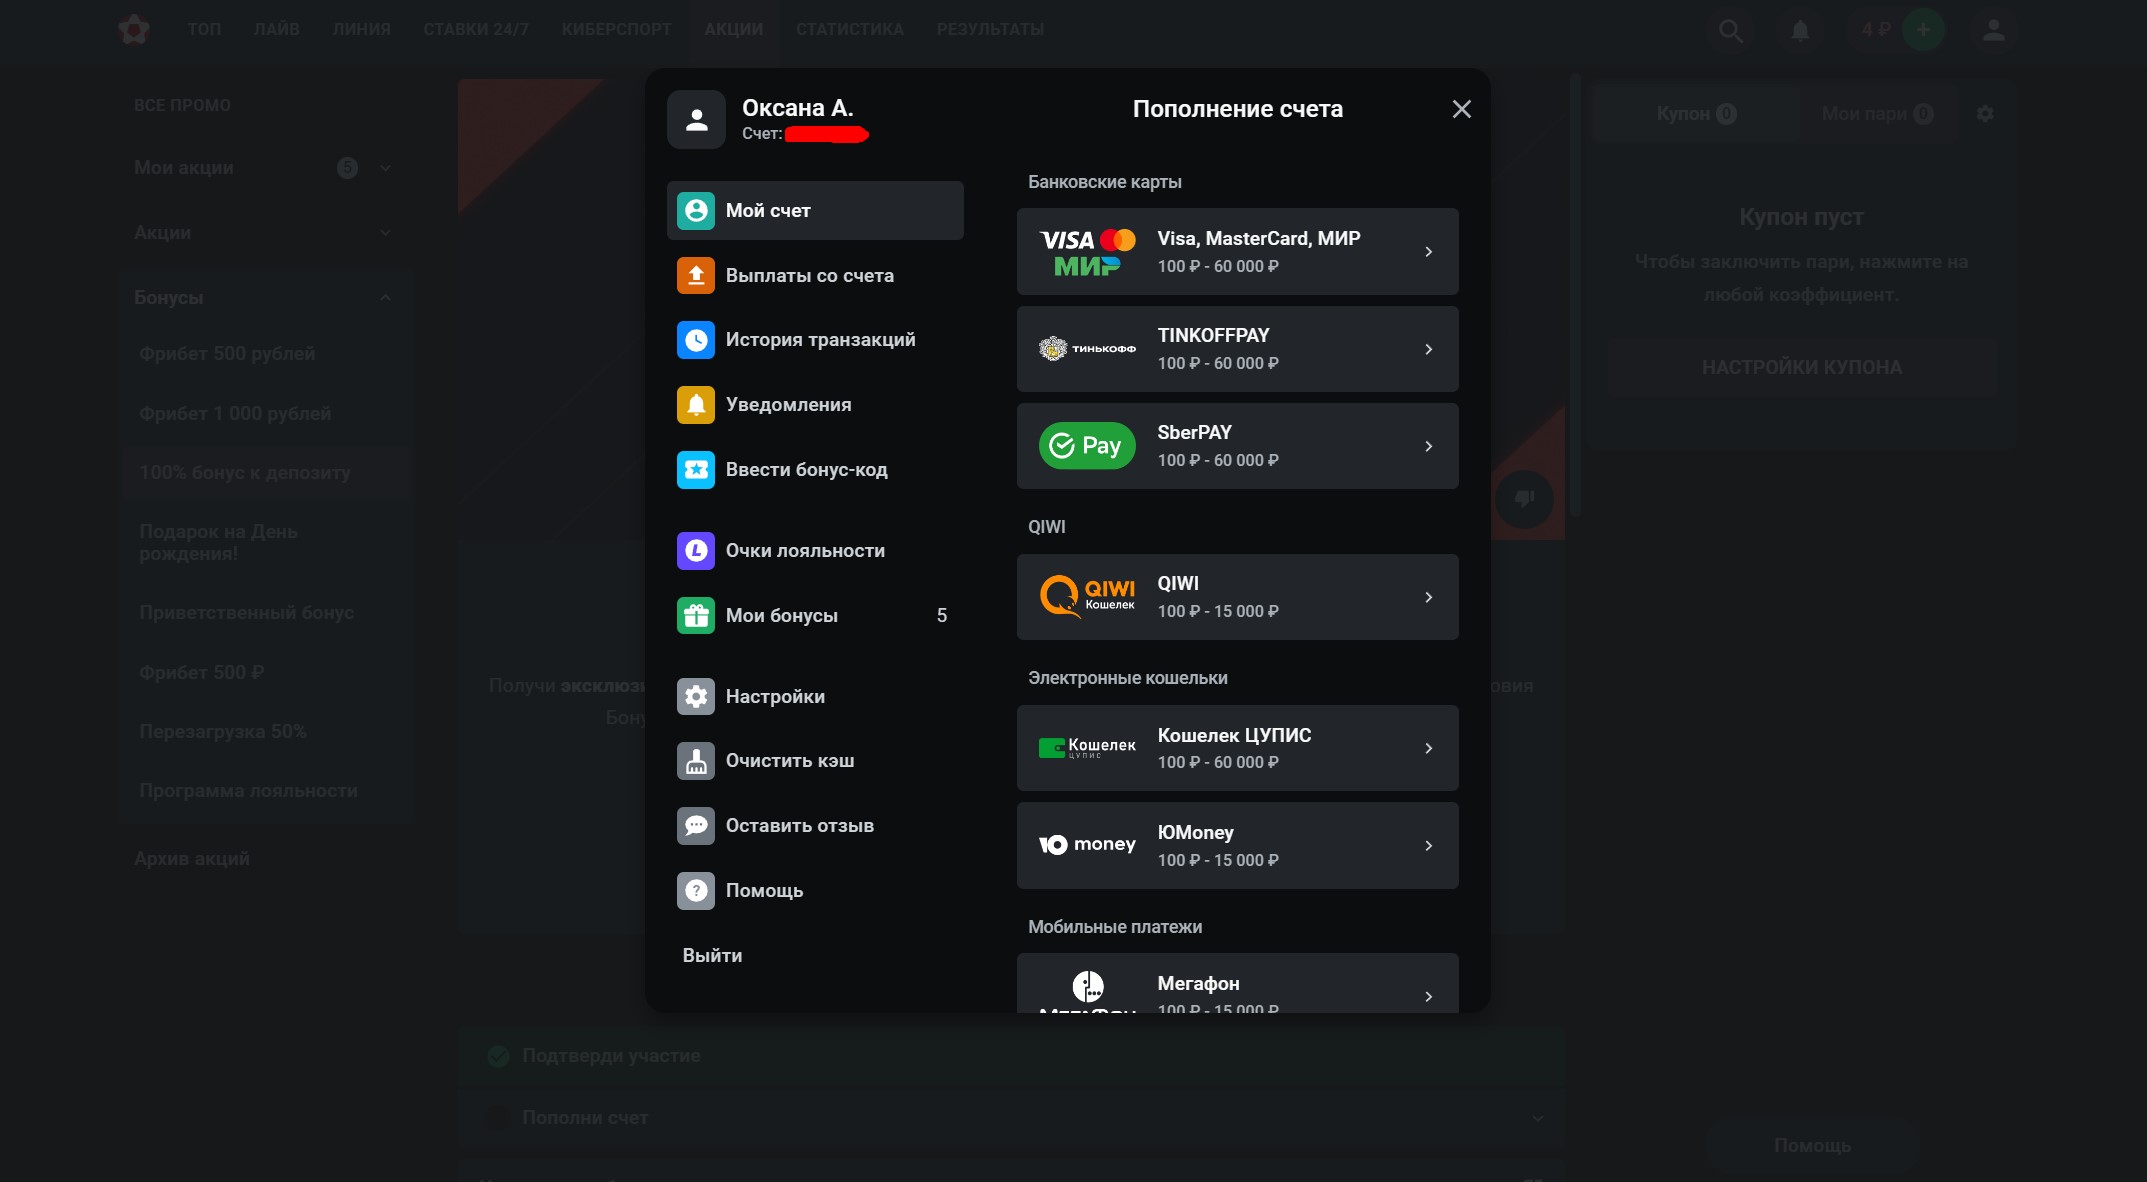Click the search magnifier in the top bar

point(1730,30)
